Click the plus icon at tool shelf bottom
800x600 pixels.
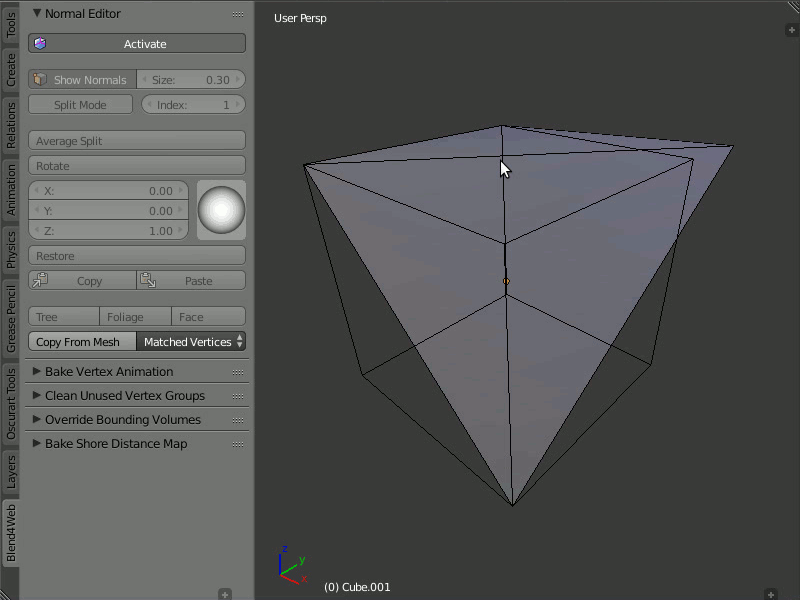[225, 594]
